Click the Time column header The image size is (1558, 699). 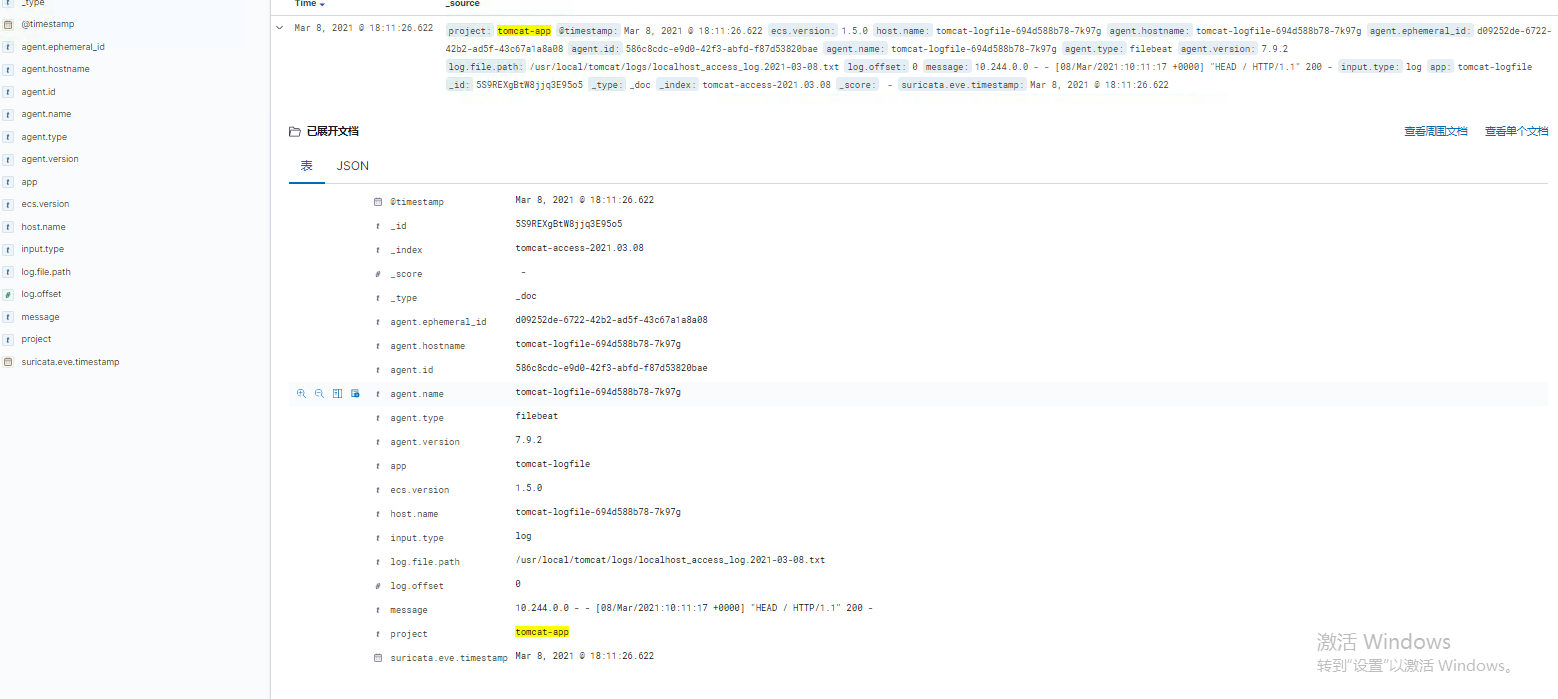tap(305, 4)
